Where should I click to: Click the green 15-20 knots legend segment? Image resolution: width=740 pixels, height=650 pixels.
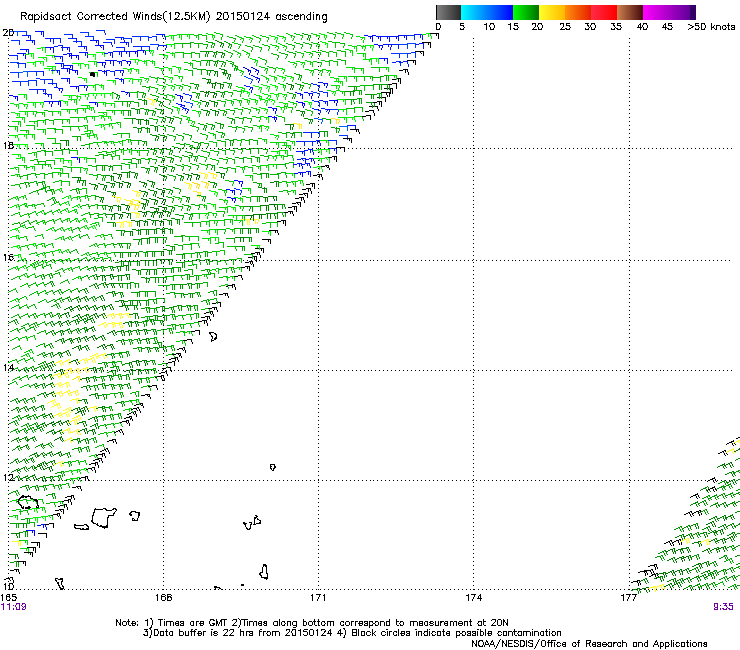(x=526, y=12)
